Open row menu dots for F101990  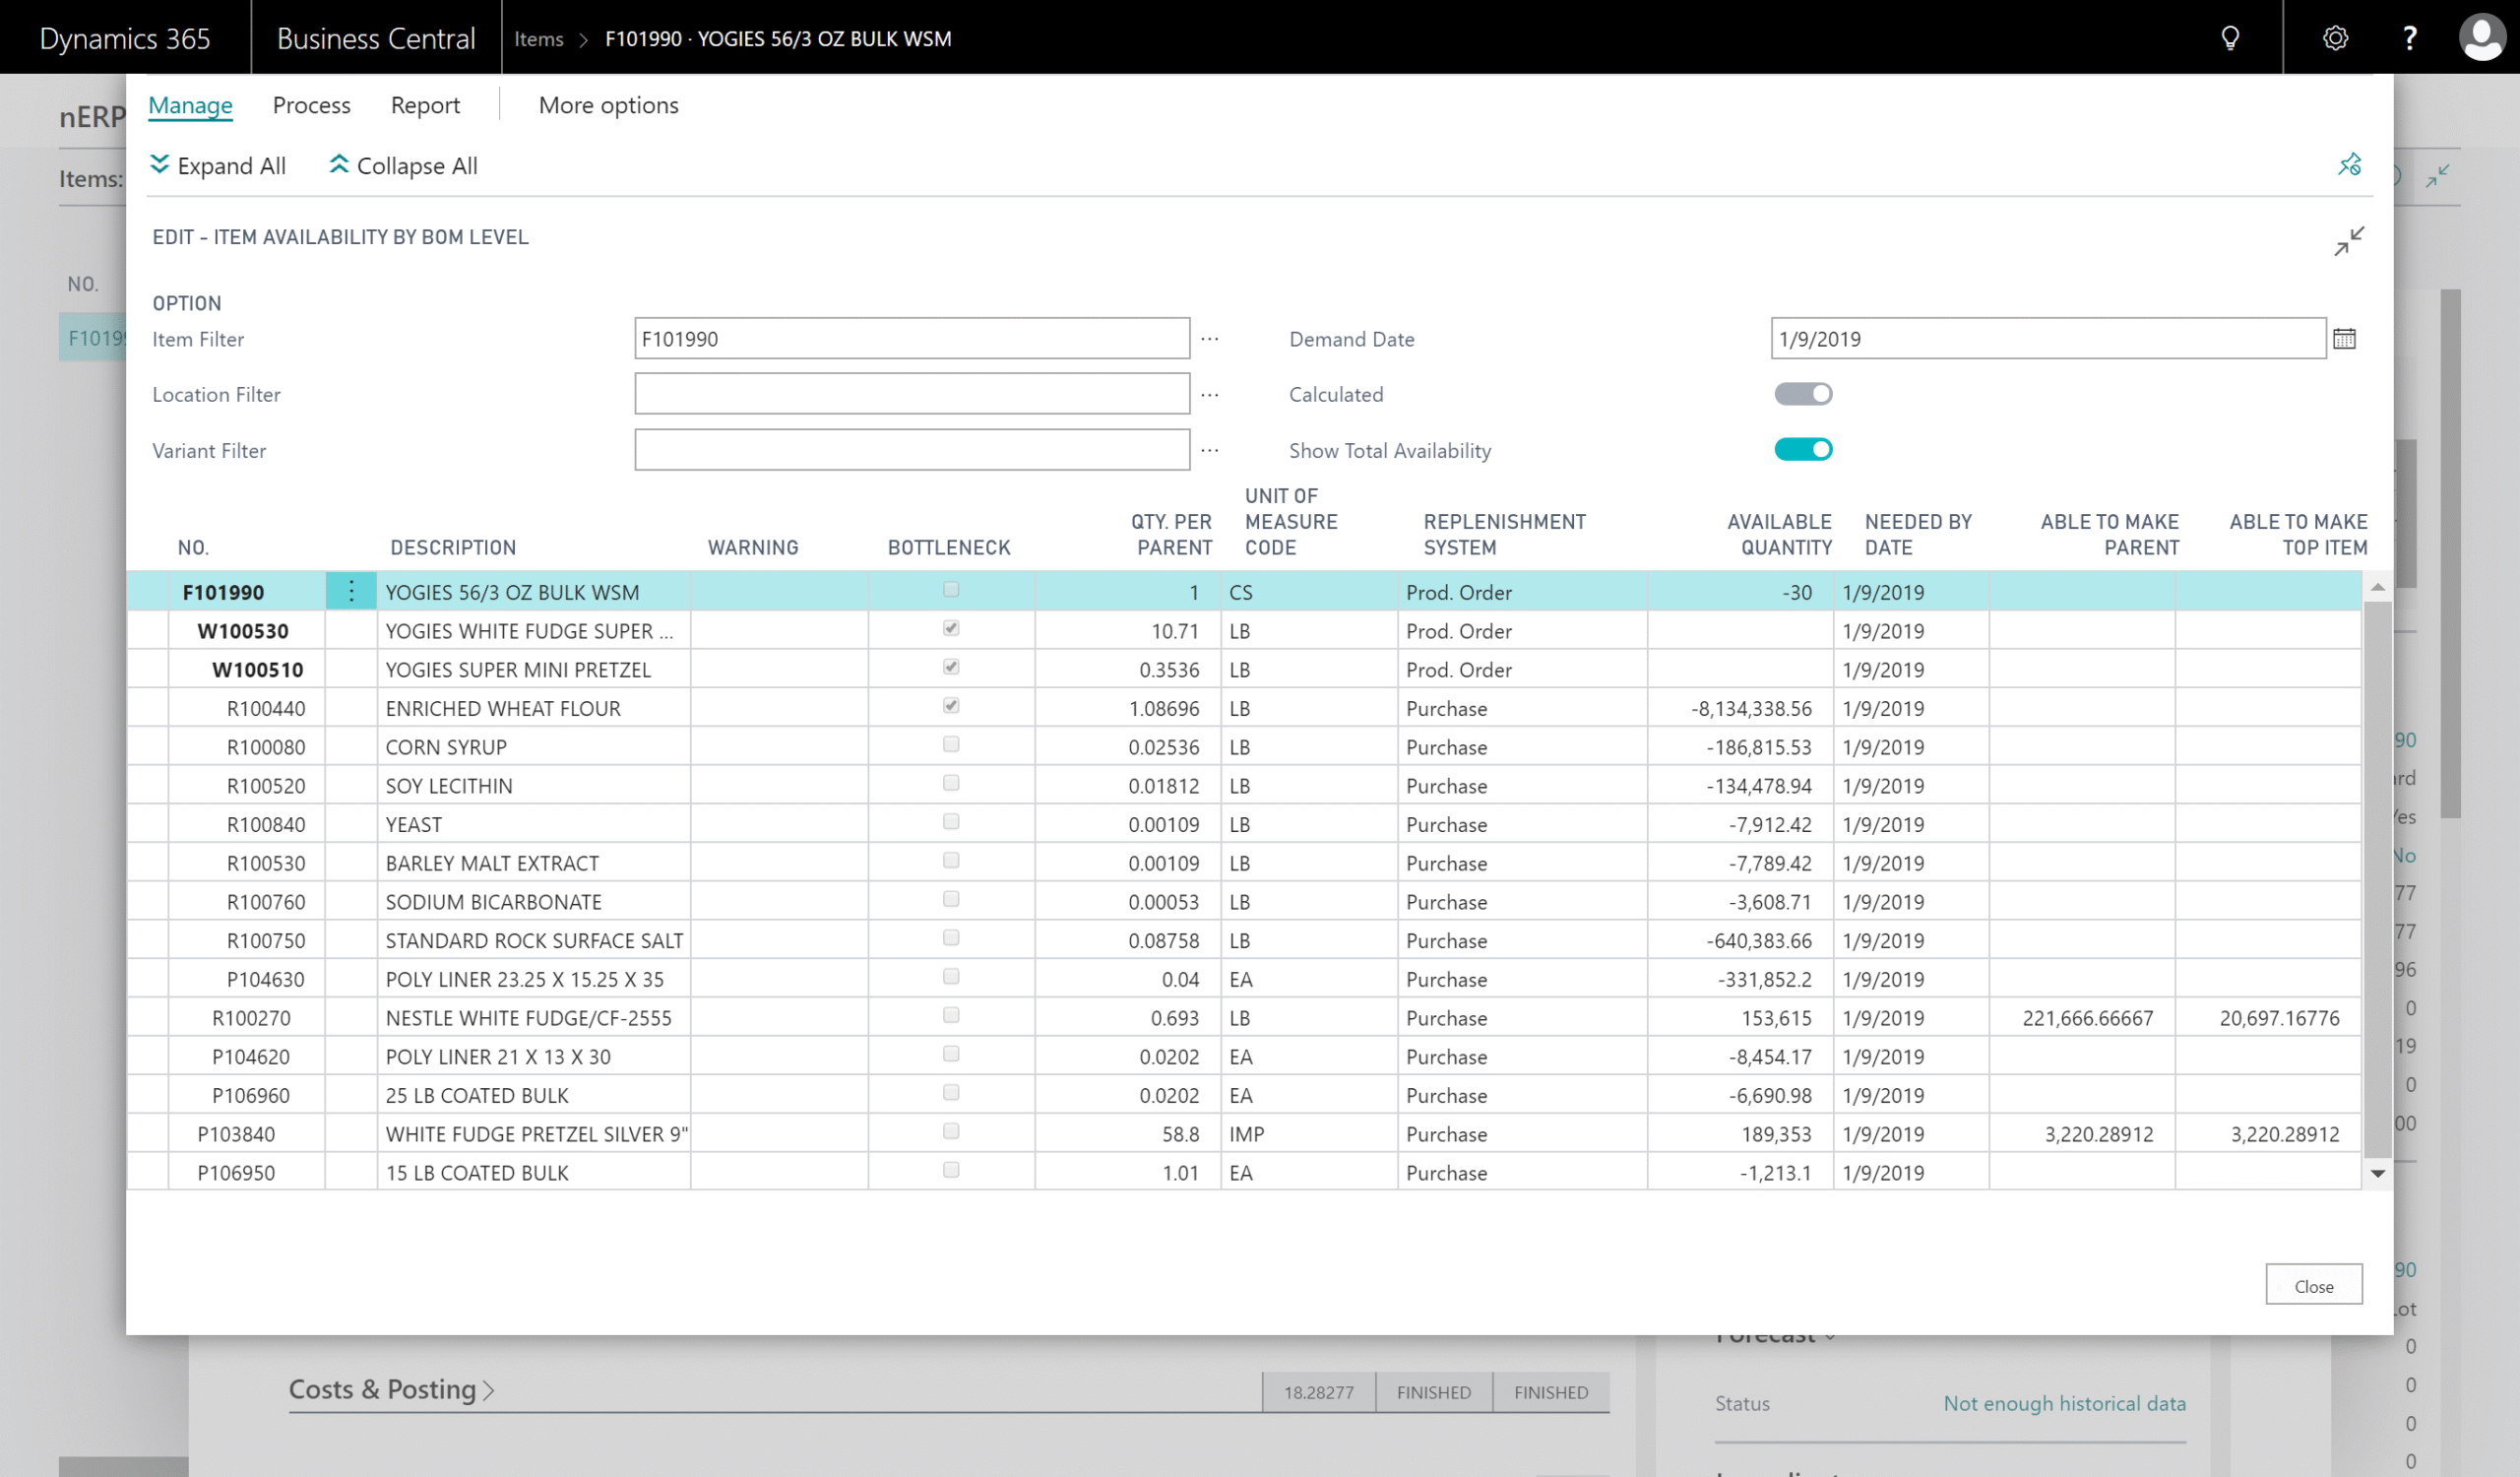(351, 592)
